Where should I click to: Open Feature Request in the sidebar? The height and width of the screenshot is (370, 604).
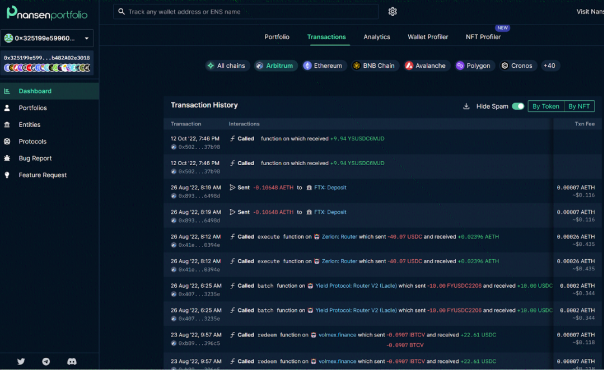49,175
